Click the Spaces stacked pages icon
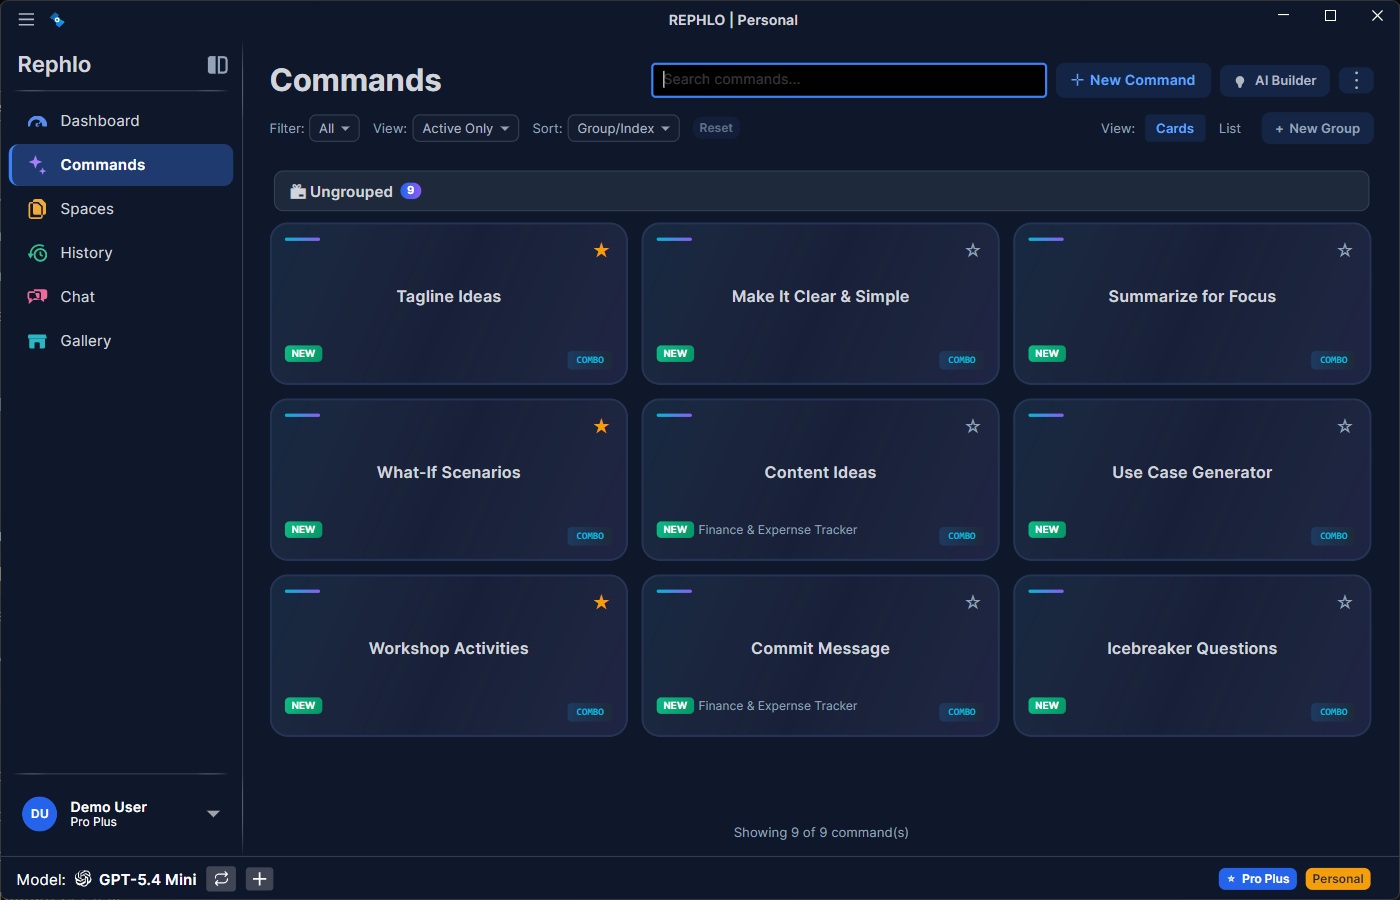1400x900 pixels. [x=37, y=209]
